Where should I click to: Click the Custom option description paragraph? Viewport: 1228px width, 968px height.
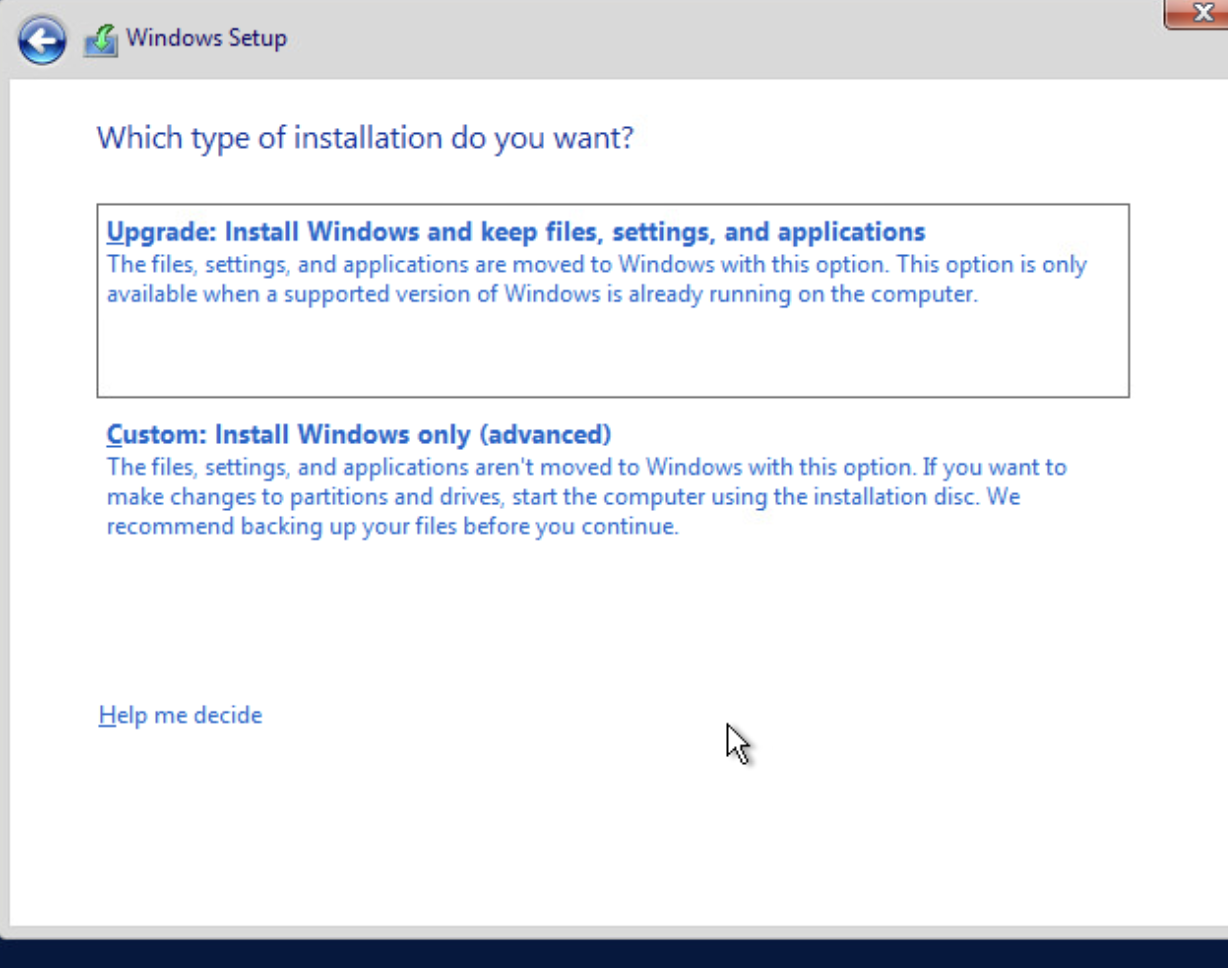tap(586, 497)
